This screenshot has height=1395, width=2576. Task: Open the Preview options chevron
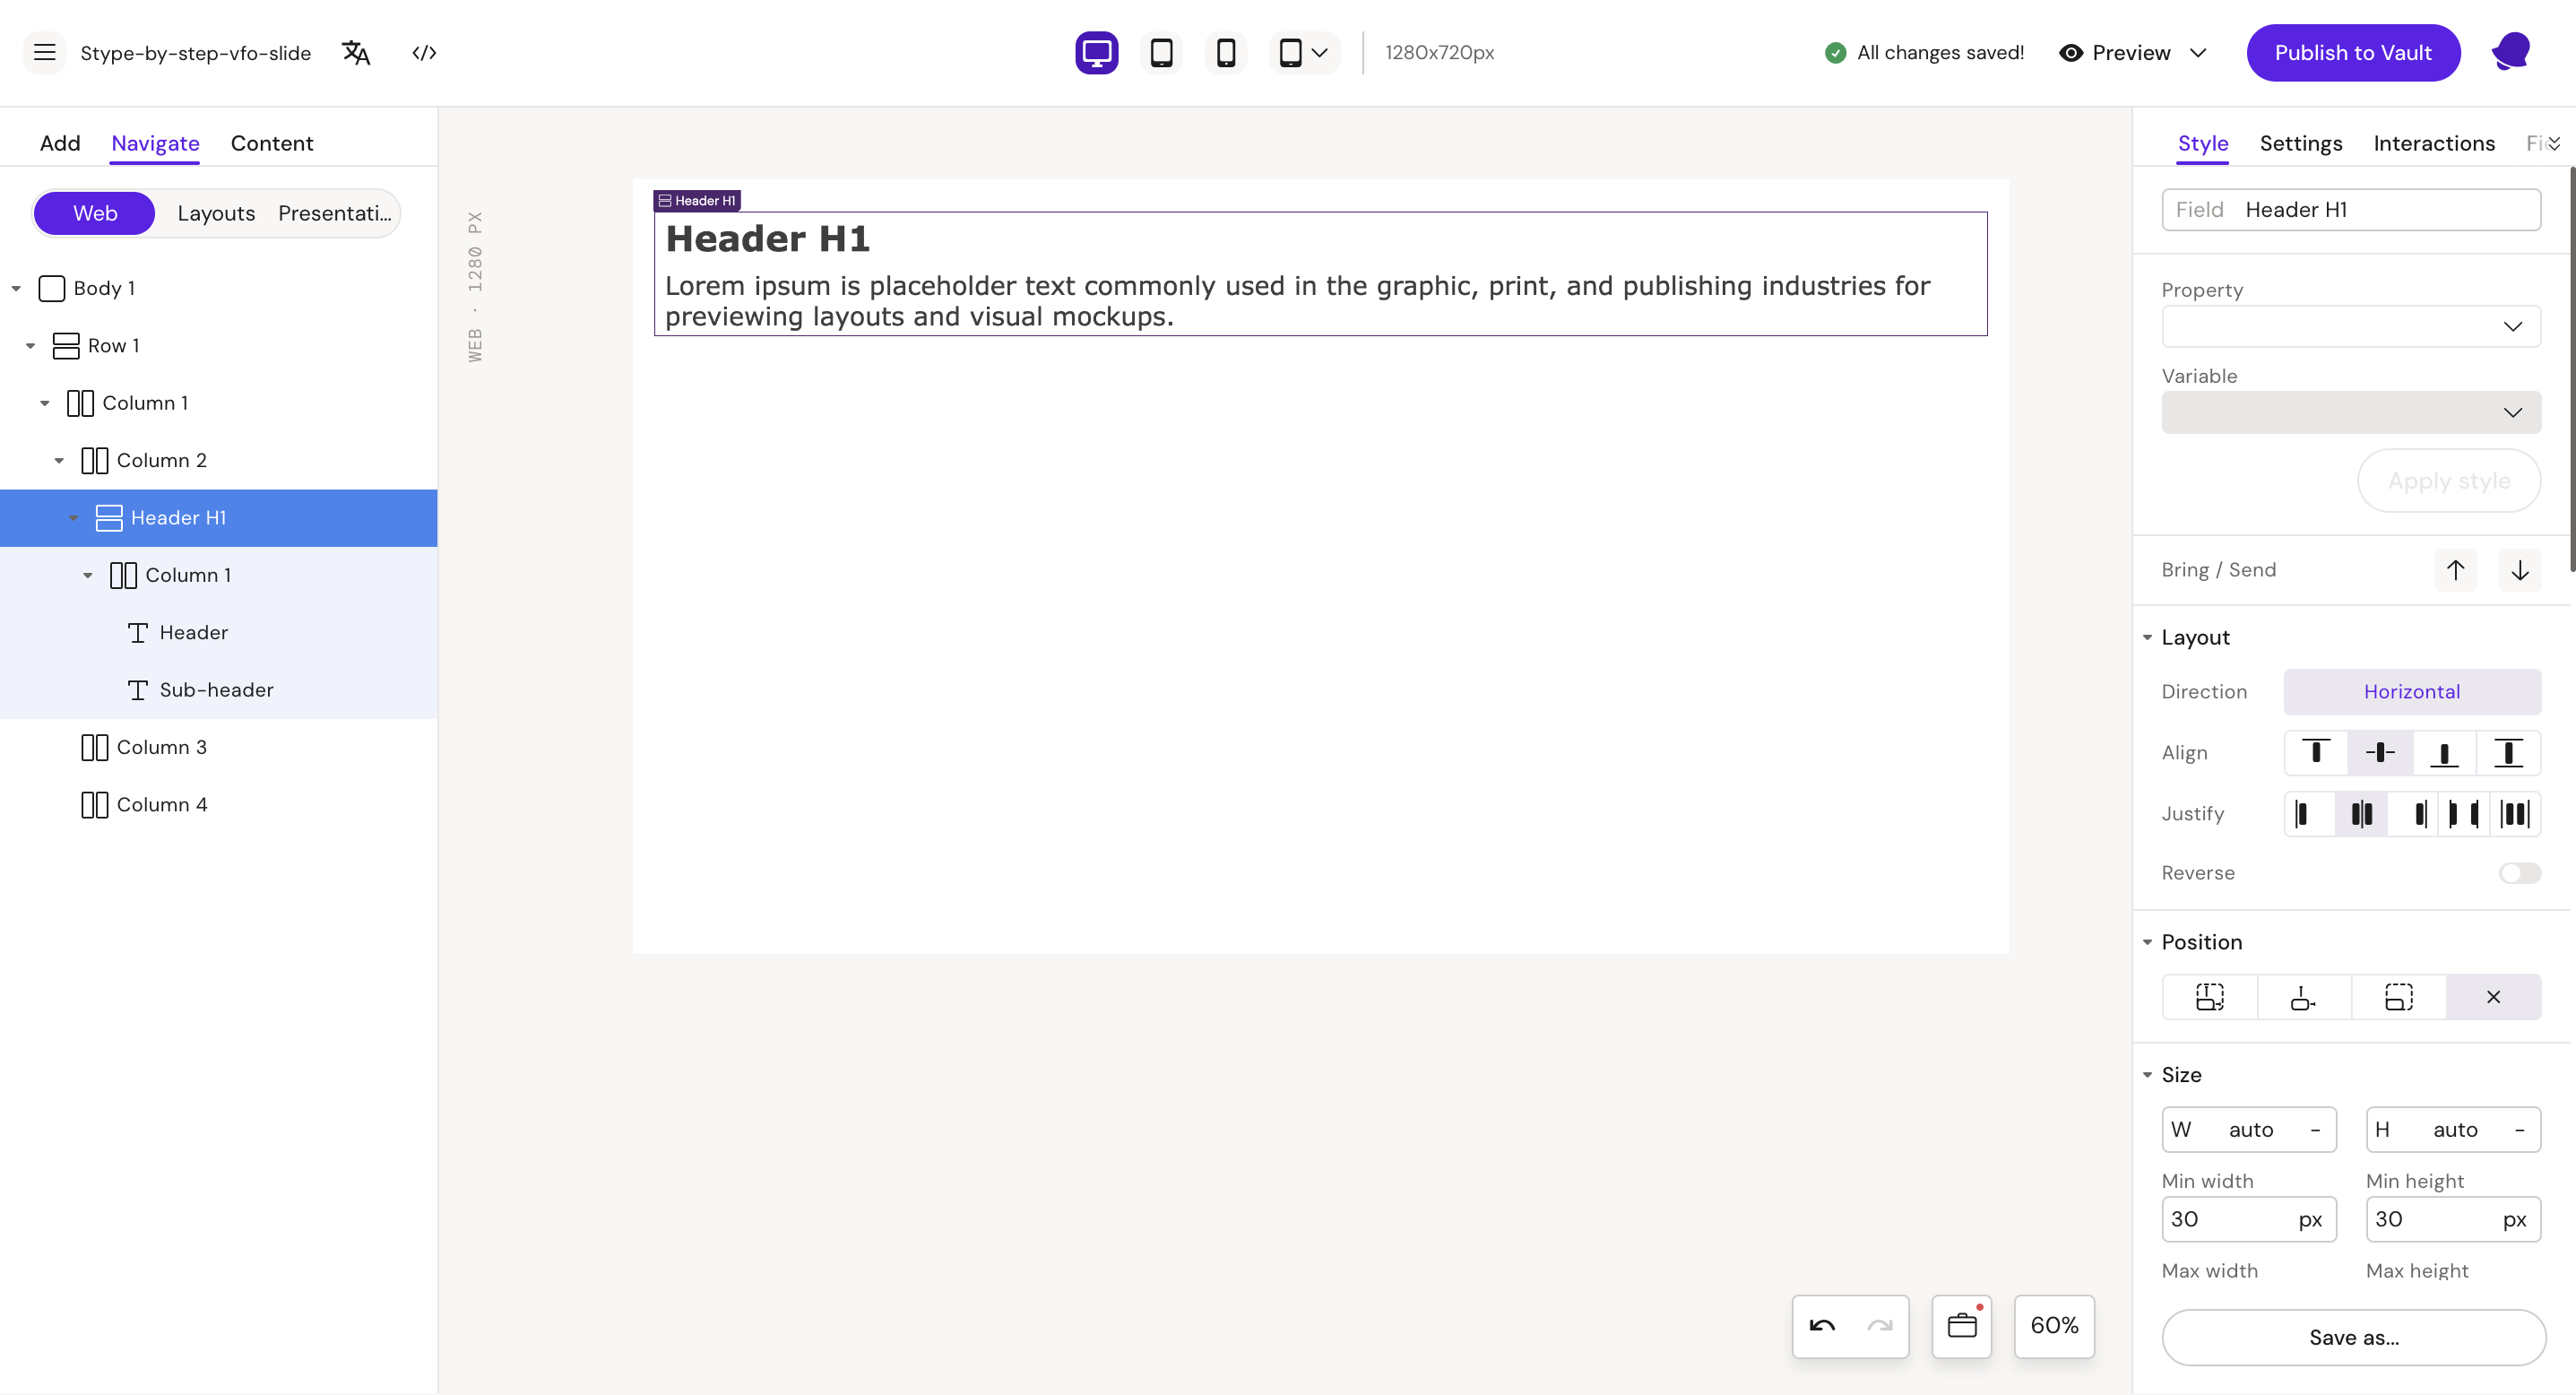[x=2198, y=52]
